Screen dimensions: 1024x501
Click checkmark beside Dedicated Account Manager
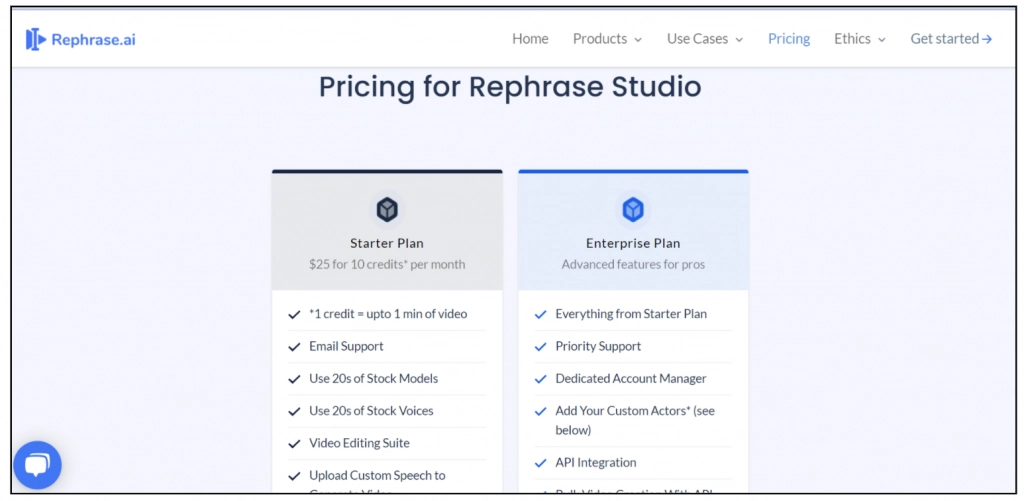541,379
